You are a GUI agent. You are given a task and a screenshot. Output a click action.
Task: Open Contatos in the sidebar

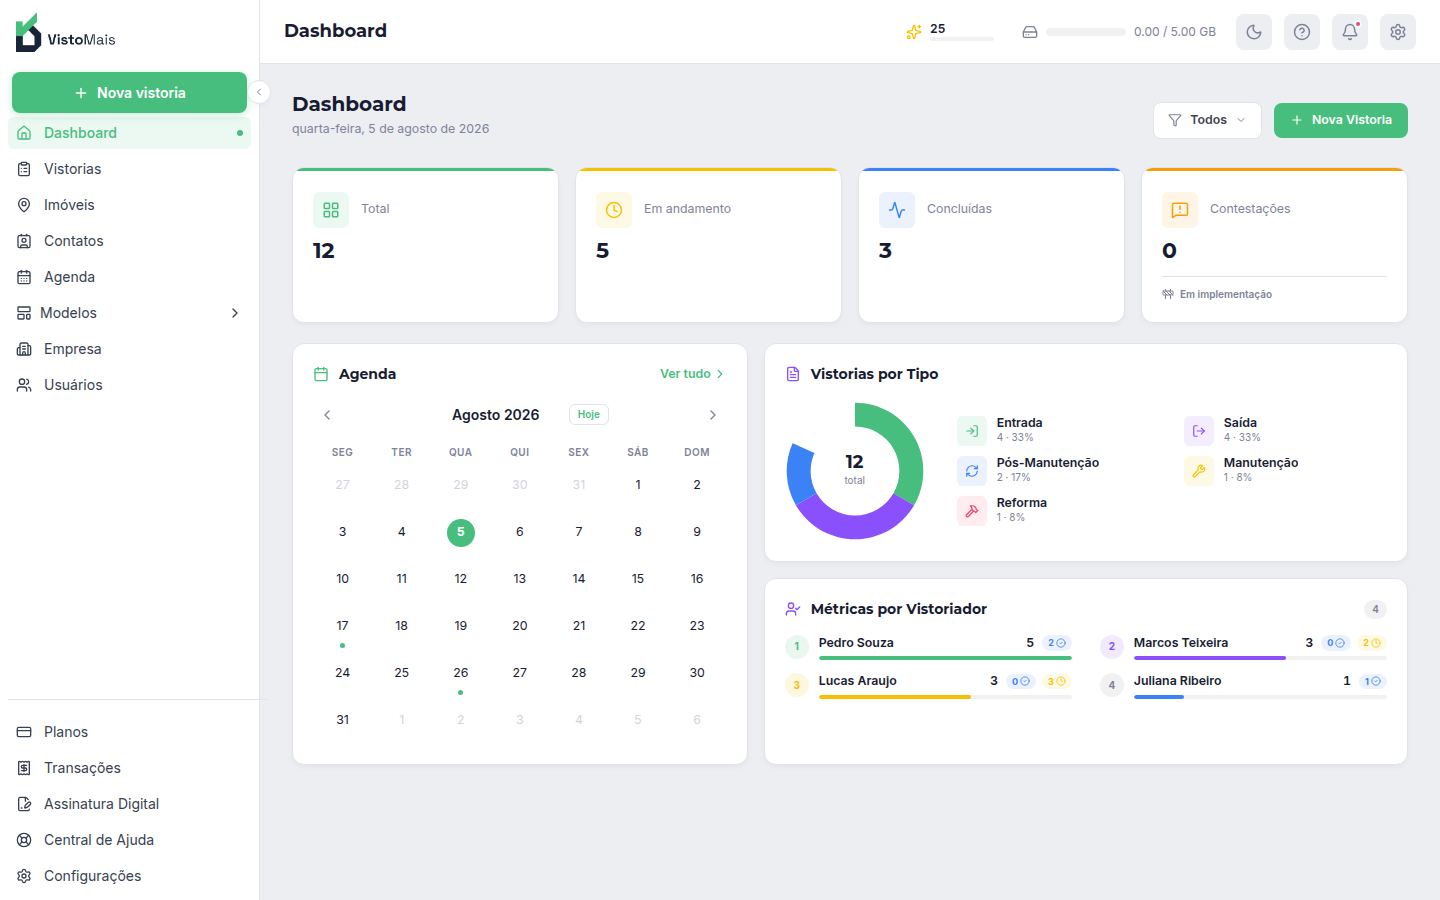click(x=129, y=241)
